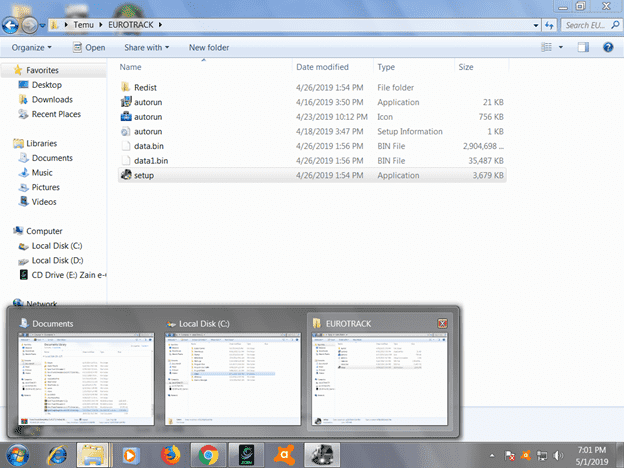Launch Internet Explorer from the taskbar

coord(58,455)
